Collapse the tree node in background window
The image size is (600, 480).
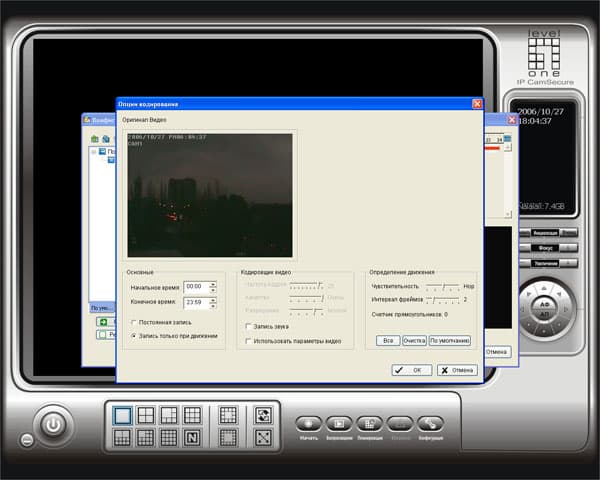[x=93, y=152]
